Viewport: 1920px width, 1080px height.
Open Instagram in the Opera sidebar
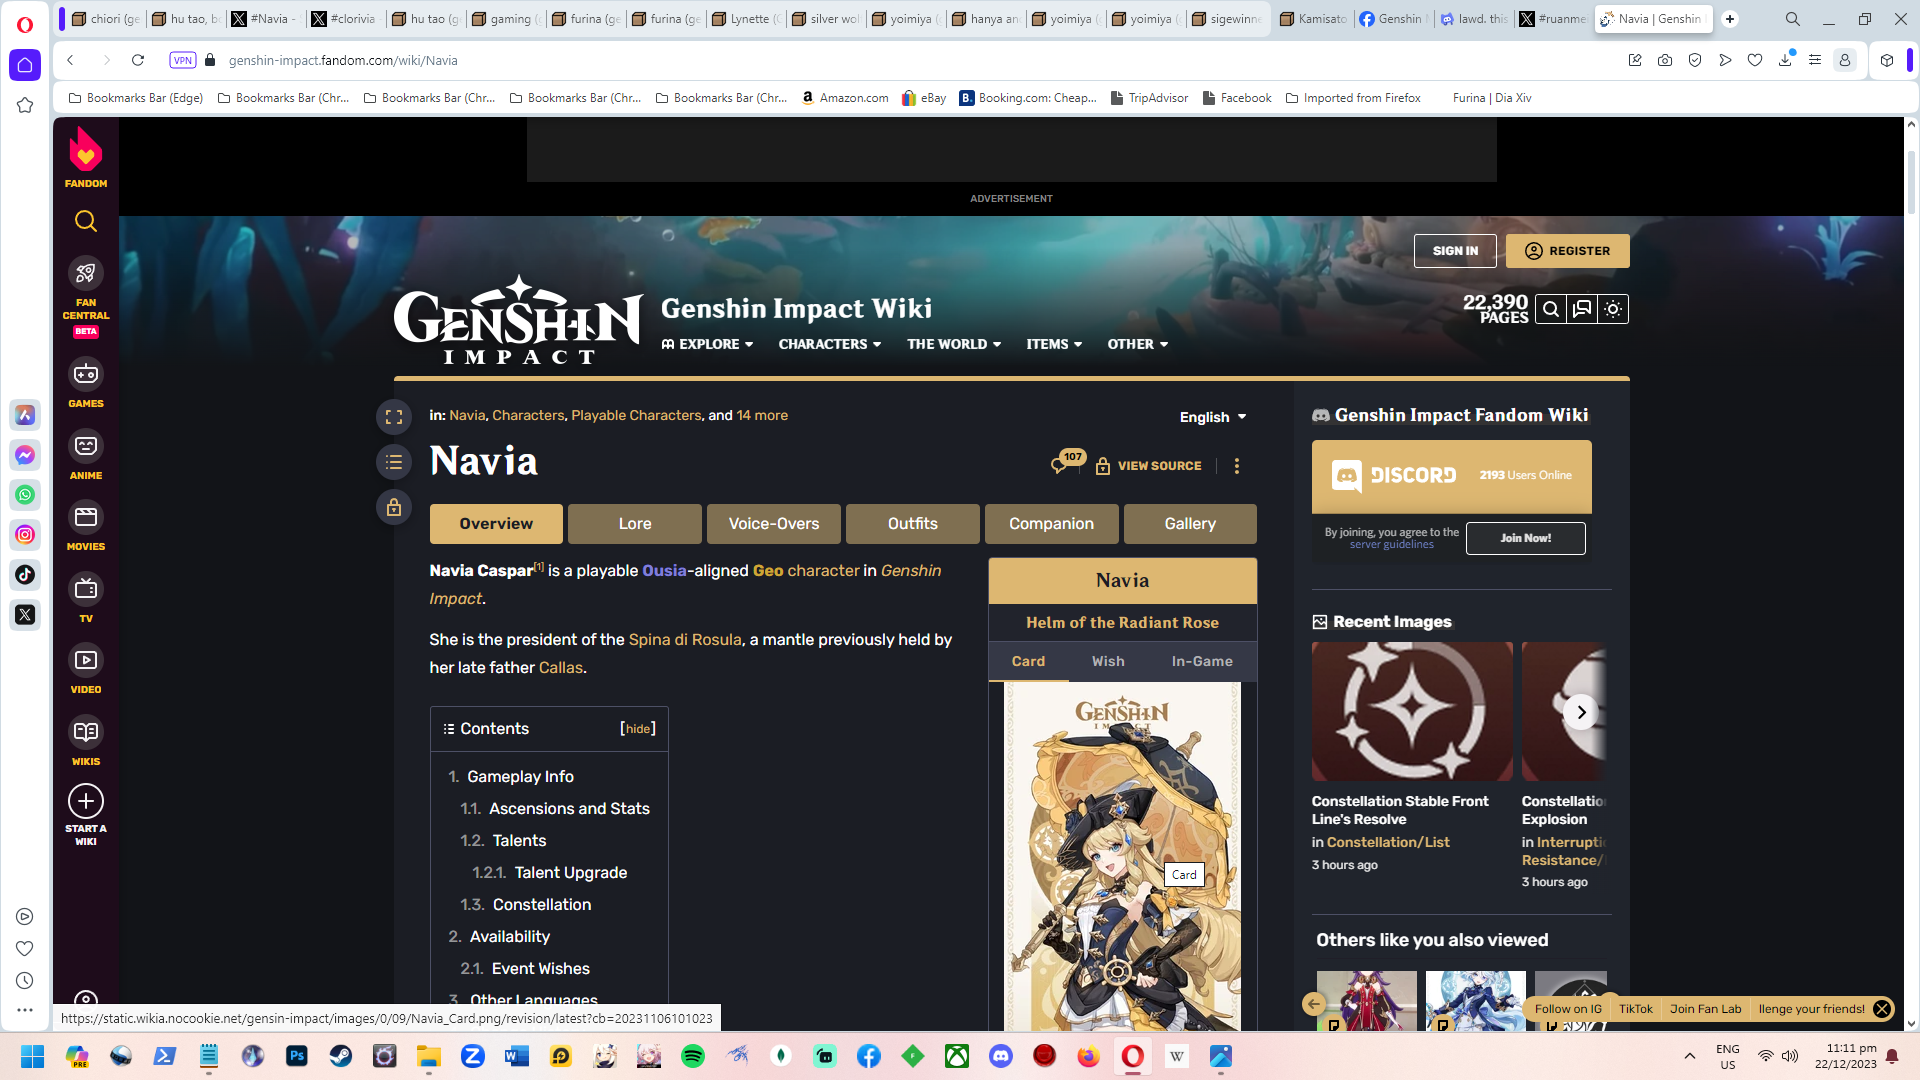[x=25, y=535]
